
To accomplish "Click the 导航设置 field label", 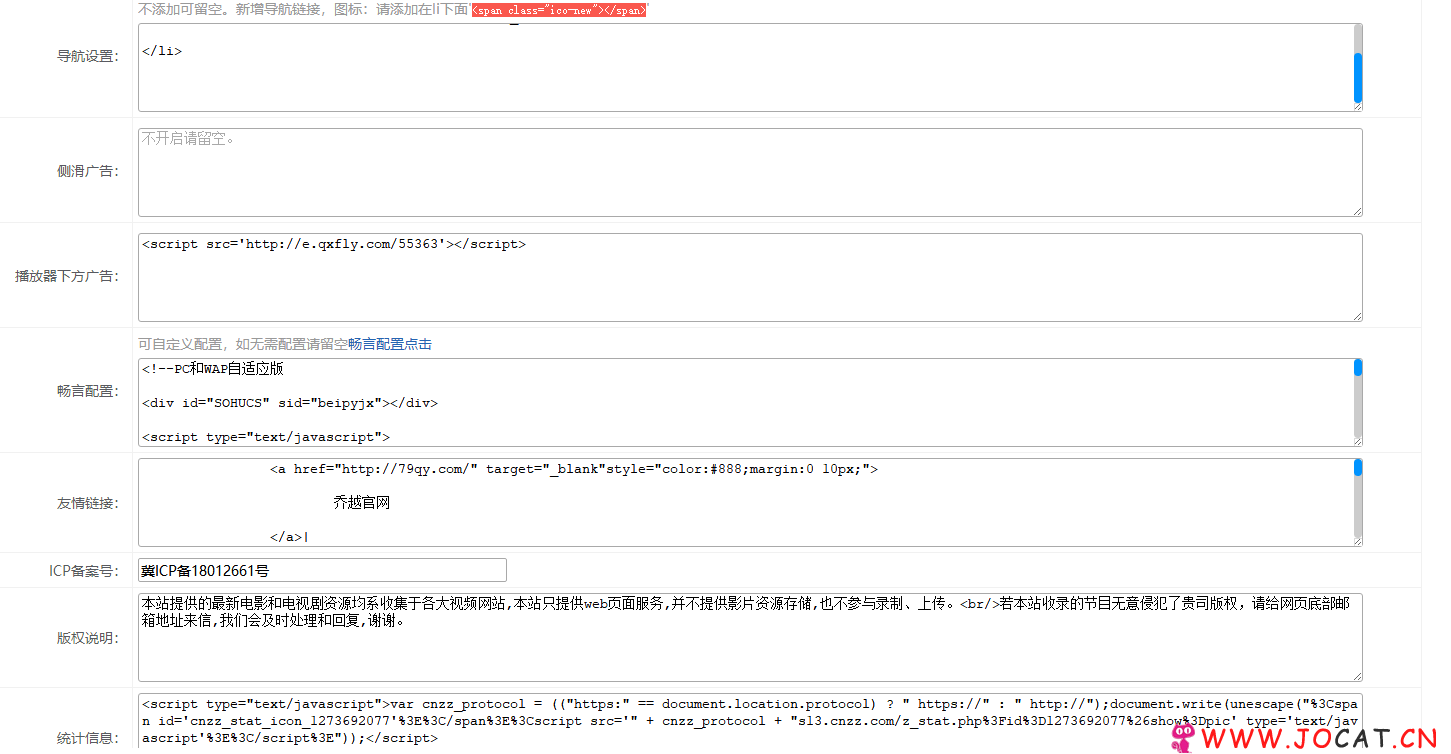I will (88, 56).
